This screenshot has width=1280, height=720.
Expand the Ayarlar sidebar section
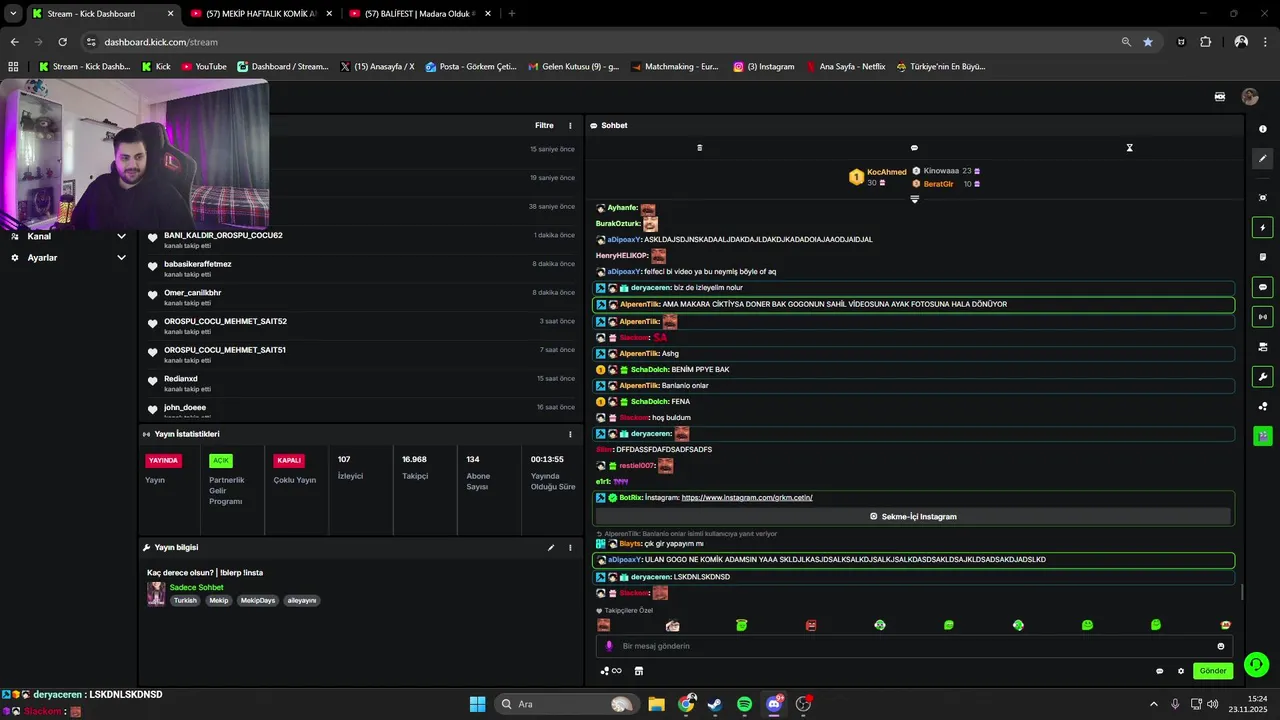(121, 258)
